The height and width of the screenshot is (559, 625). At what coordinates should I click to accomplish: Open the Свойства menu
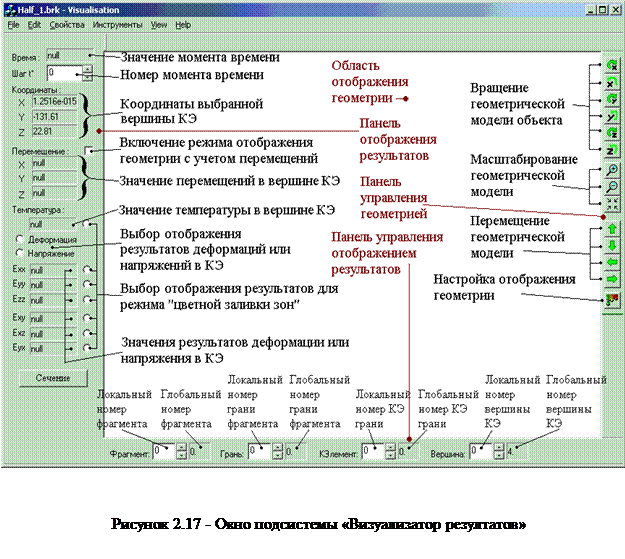point(67,25)
